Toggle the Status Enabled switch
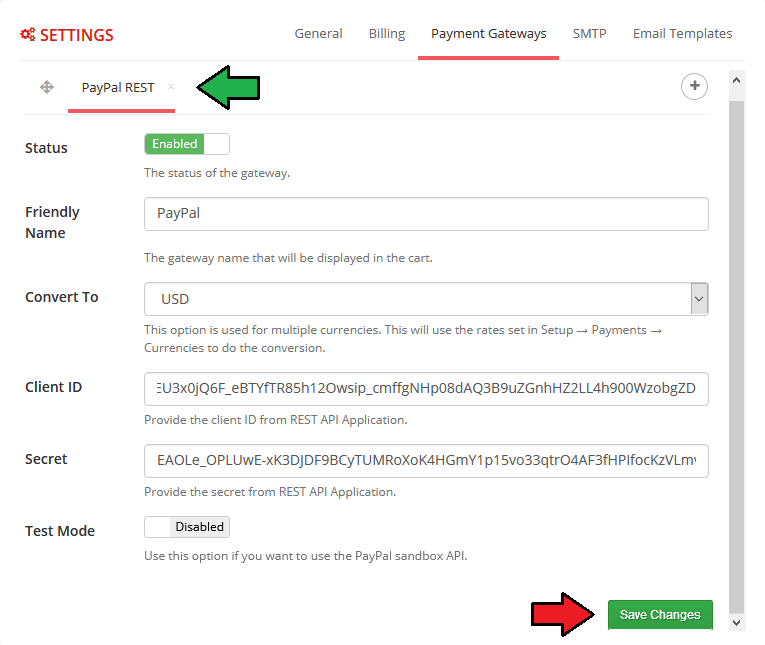This screenshot has width=765, height=645. 187,144
